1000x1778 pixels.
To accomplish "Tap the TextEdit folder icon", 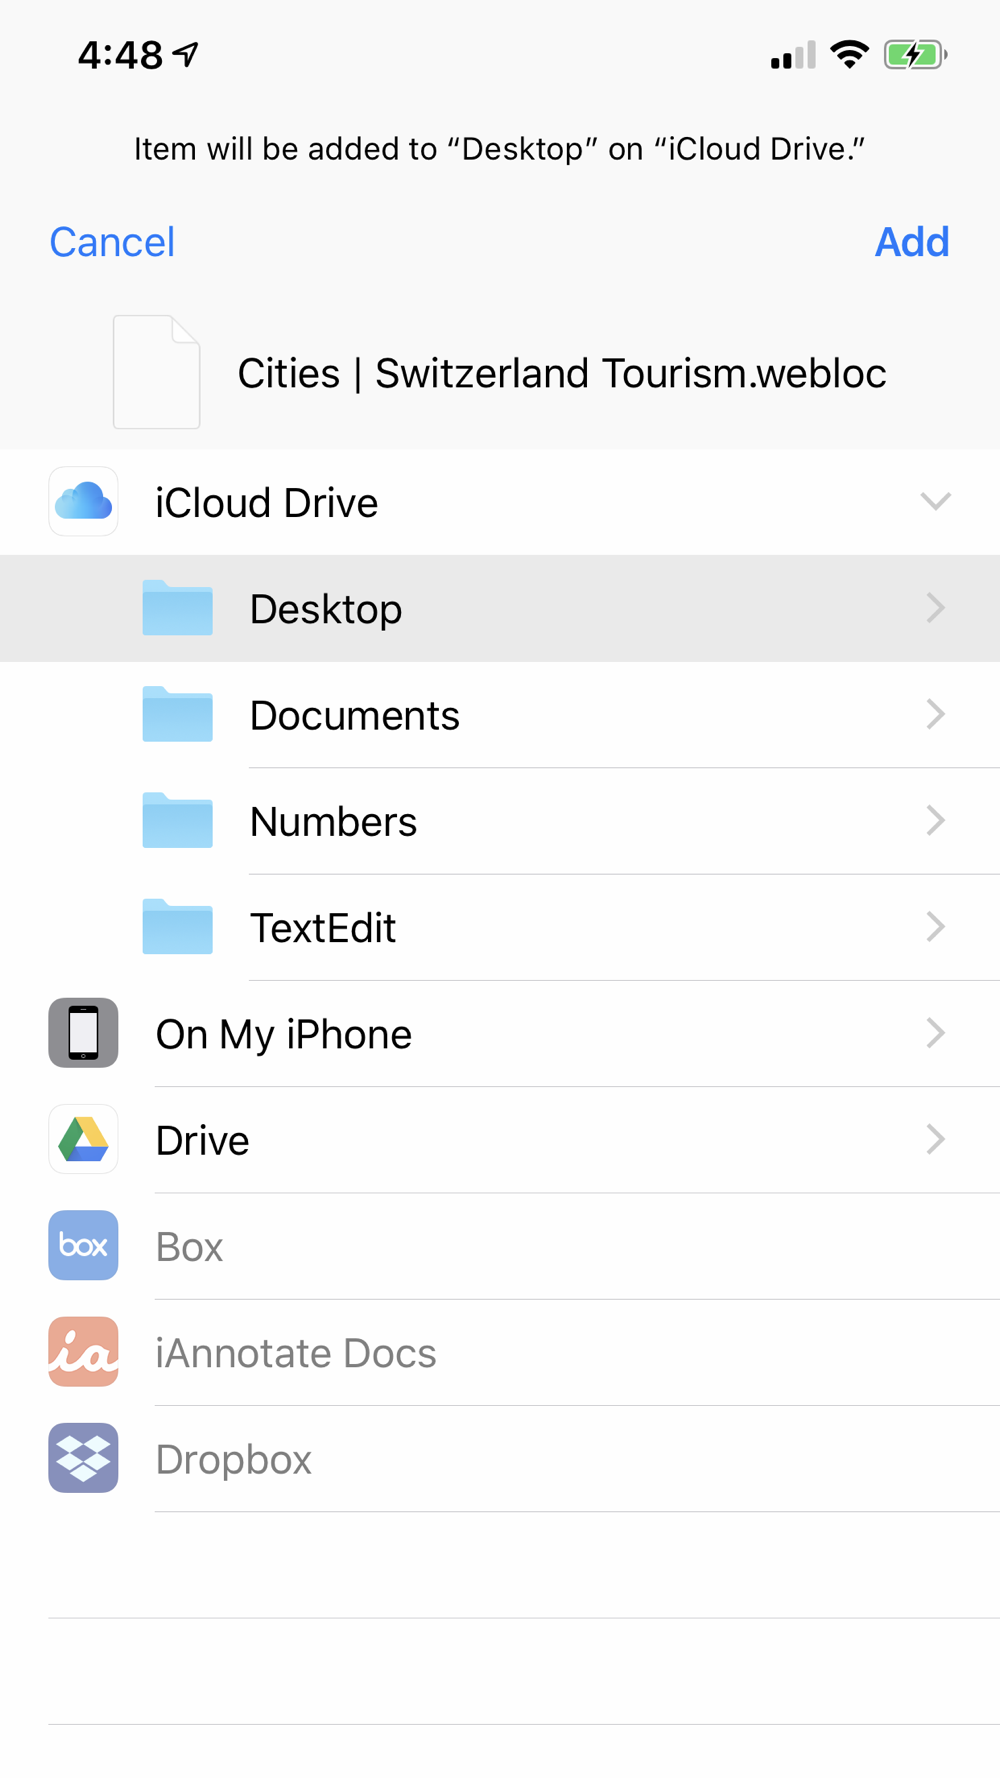I will 177,926.
